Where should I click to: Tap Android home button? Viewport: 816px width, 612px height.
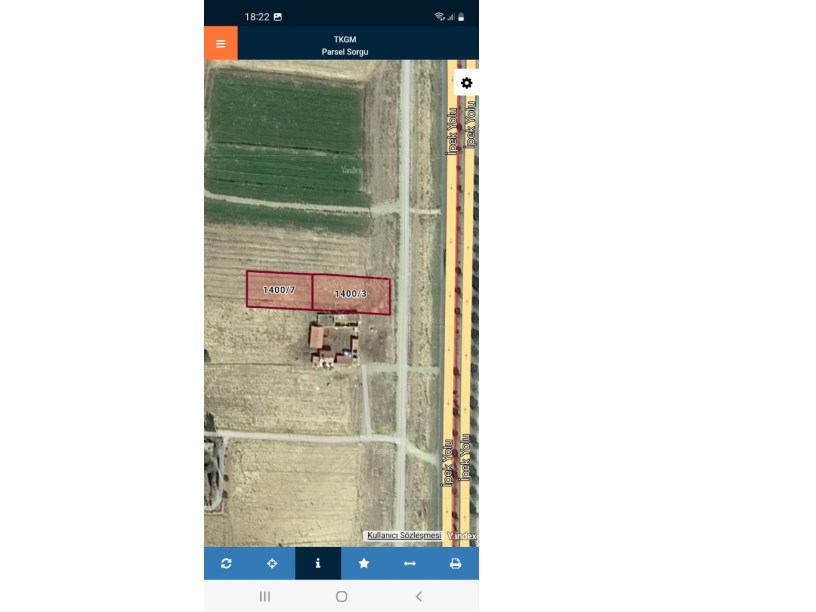click(341, 596)
